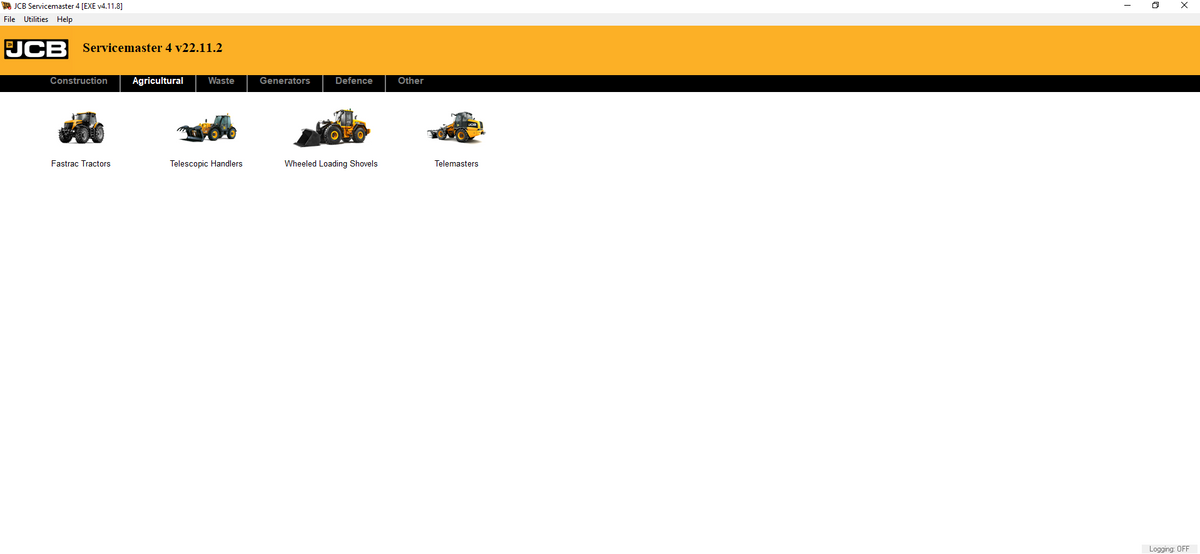Close the Servicemaster window
This screenshot has width=1200, height=554.
click(x=1185, y=6)
